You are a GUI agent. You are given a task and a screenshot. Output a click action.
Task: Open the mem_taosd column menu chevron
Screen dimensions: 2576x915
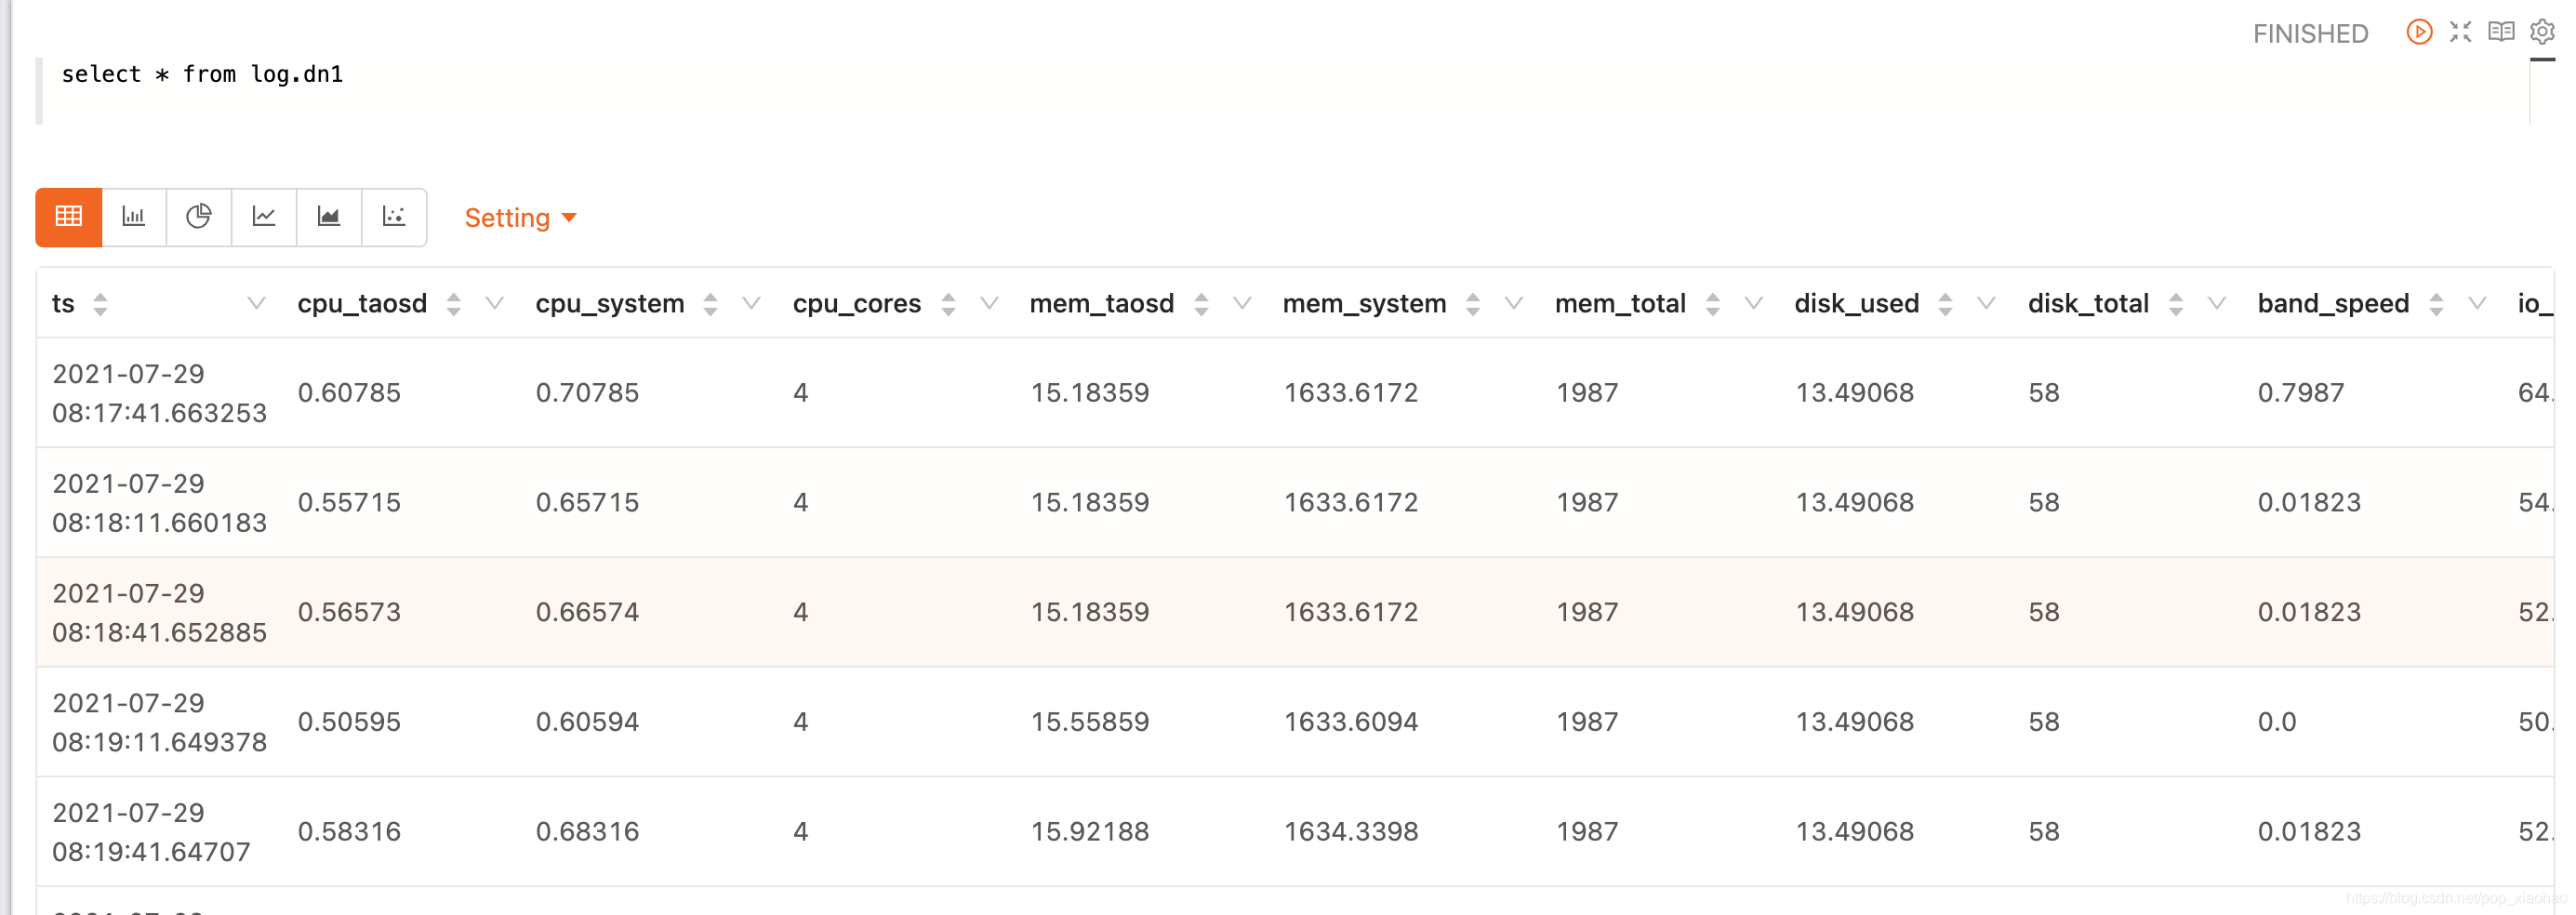tap(1242, 303)
